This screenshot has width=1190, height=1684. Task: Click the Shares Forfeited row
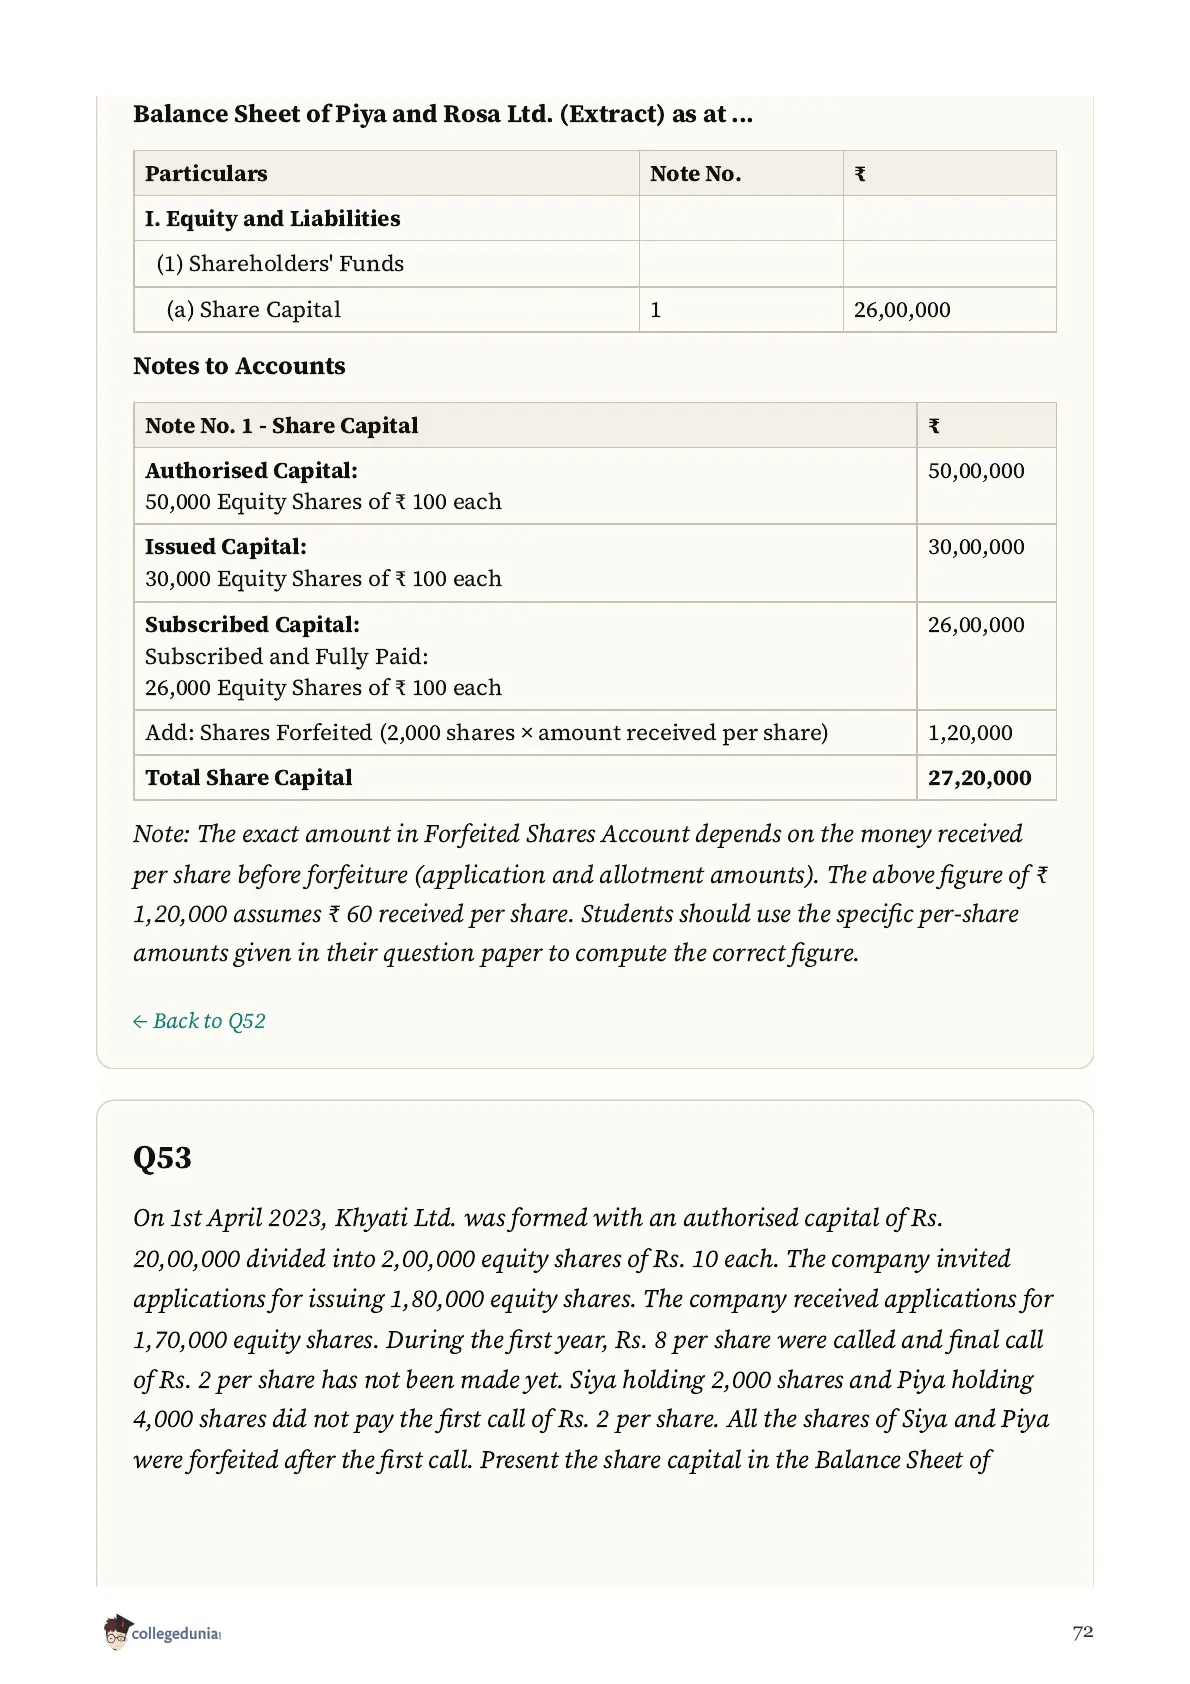pos(595,732)
